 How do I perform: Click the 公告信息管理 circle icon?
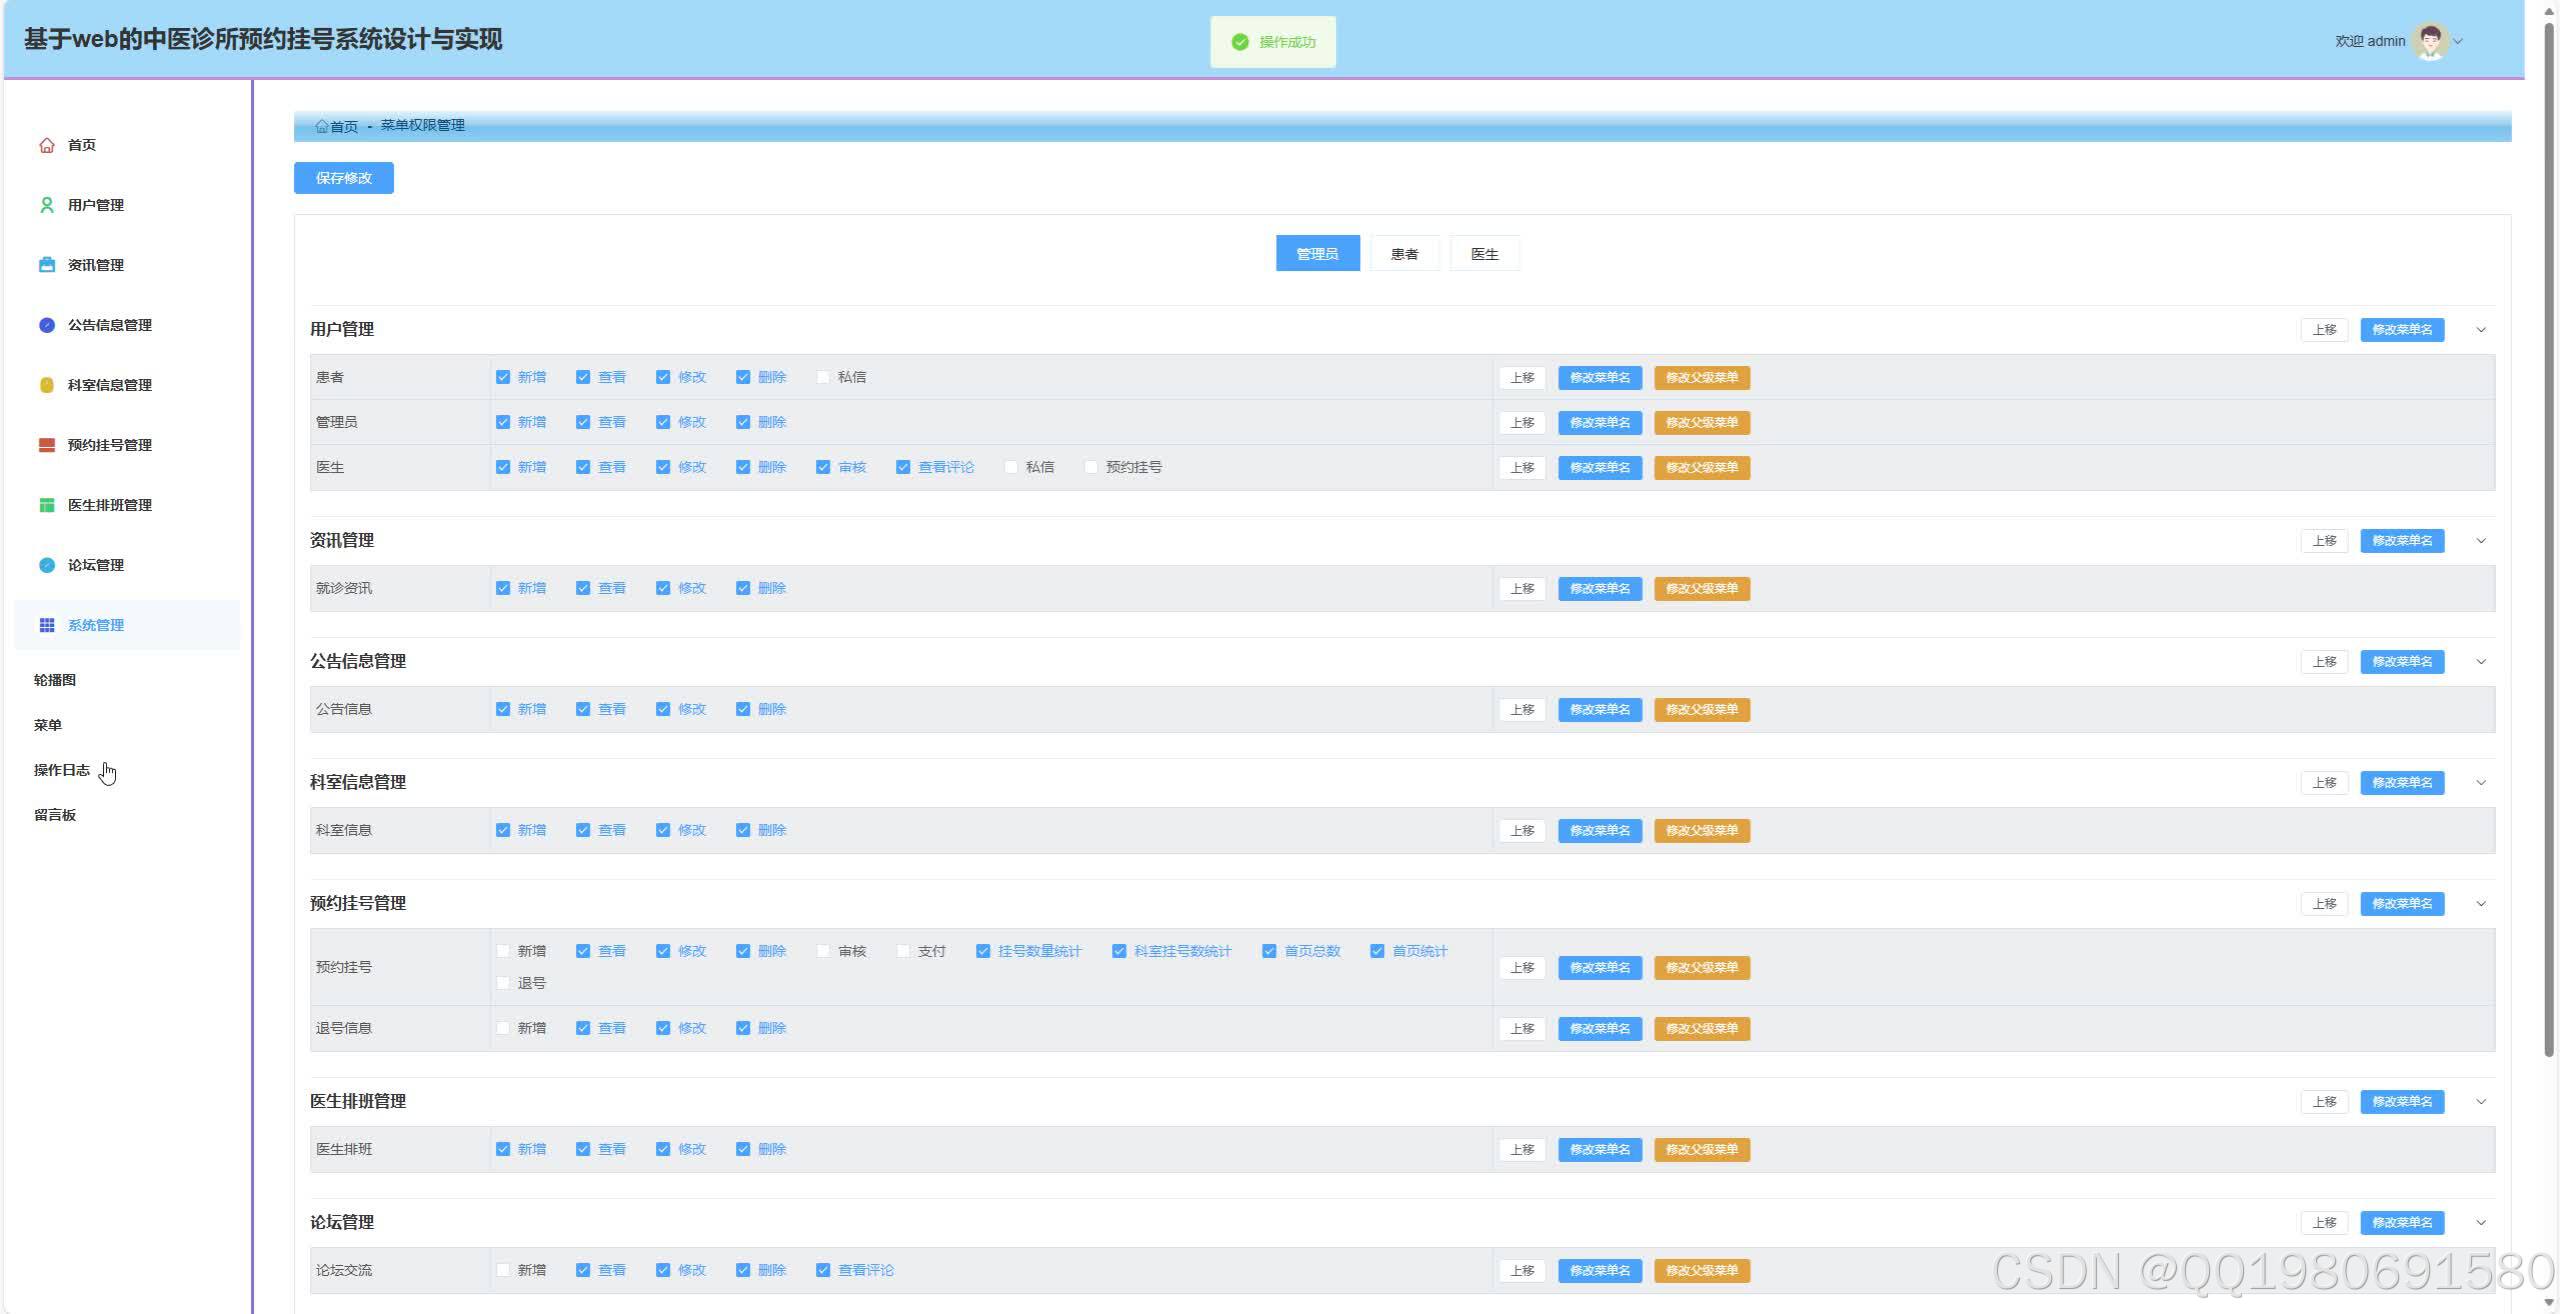pyautogui.click(x=46, y=325)
